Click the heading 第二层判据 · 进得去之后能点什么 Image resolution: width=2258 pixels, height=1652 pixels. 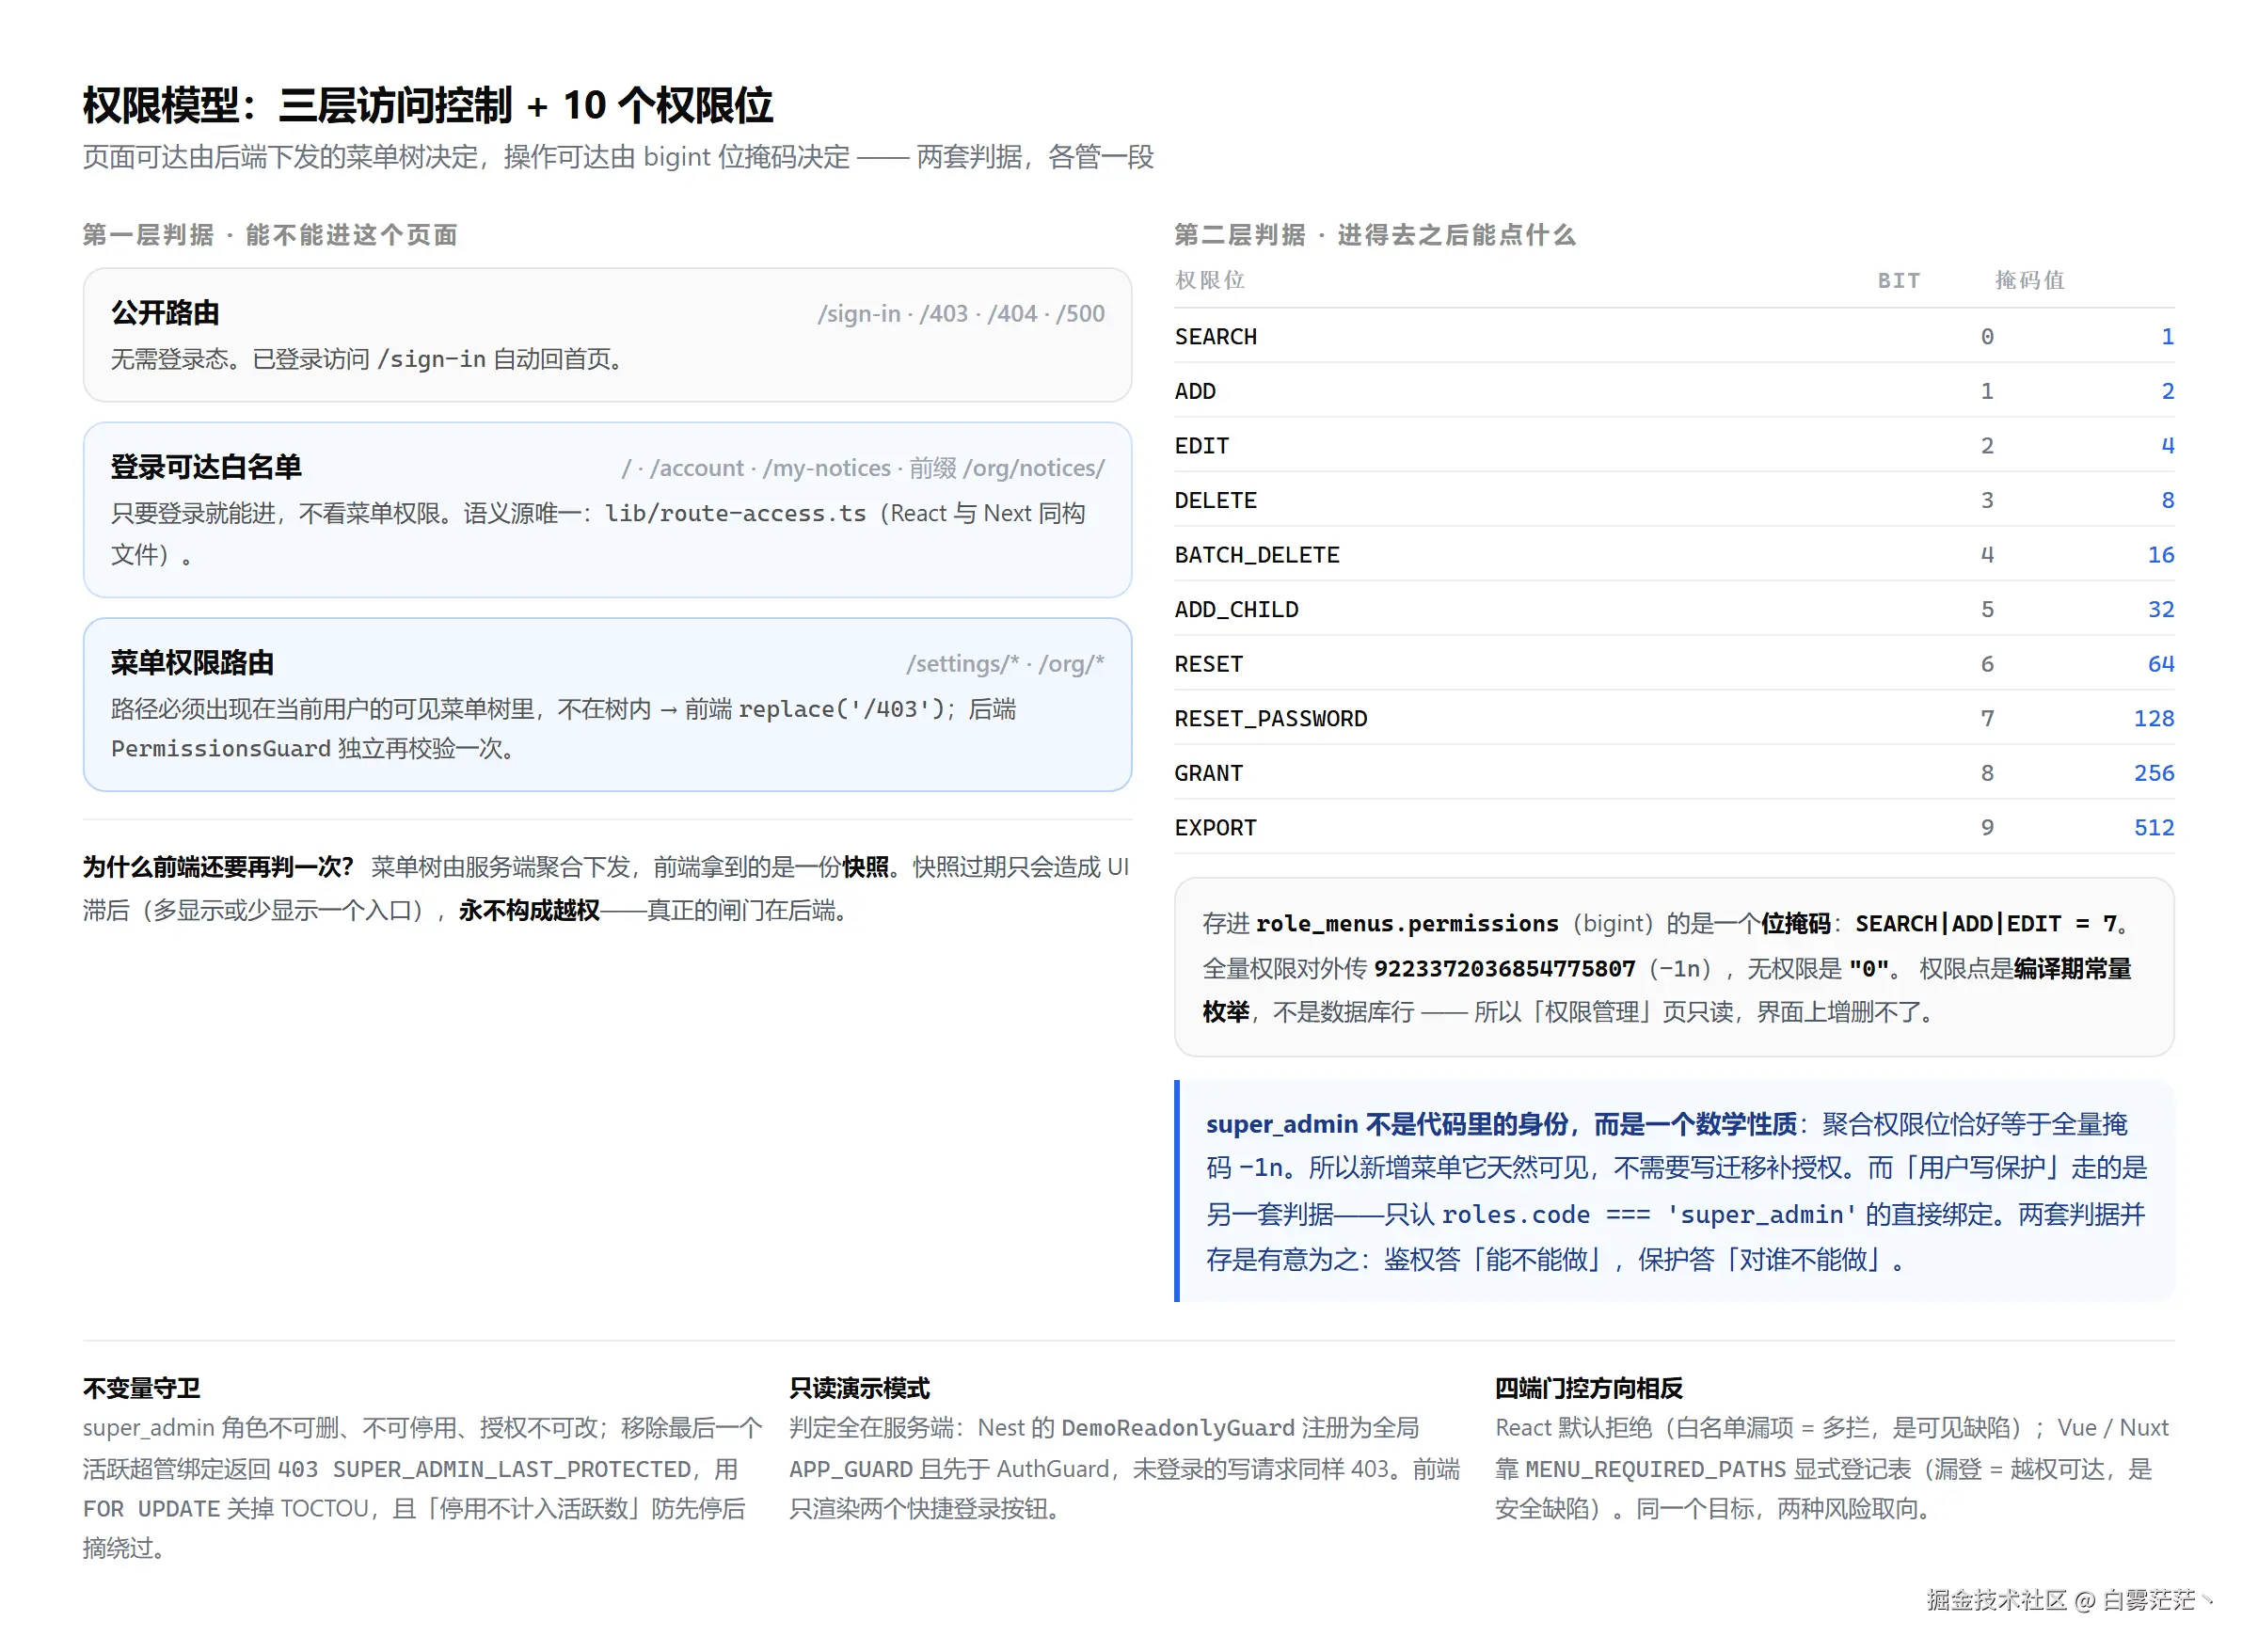pos(1375,235)
